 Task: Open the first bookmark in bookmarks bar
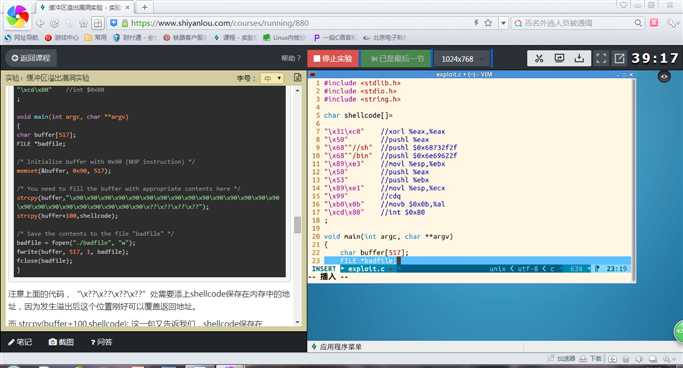click(21, 37)
